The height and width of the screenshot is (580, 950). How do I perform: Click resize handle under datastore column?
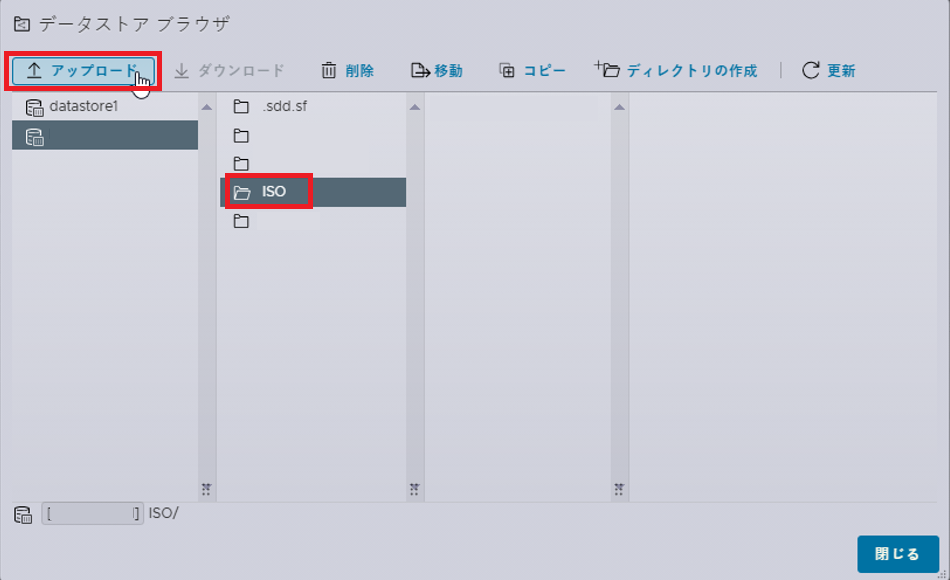[206, 489]
